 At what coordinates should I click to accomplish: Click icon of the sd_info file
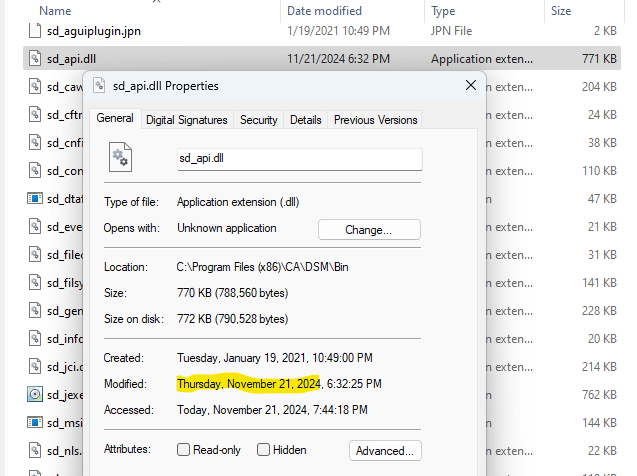point(35,339)
